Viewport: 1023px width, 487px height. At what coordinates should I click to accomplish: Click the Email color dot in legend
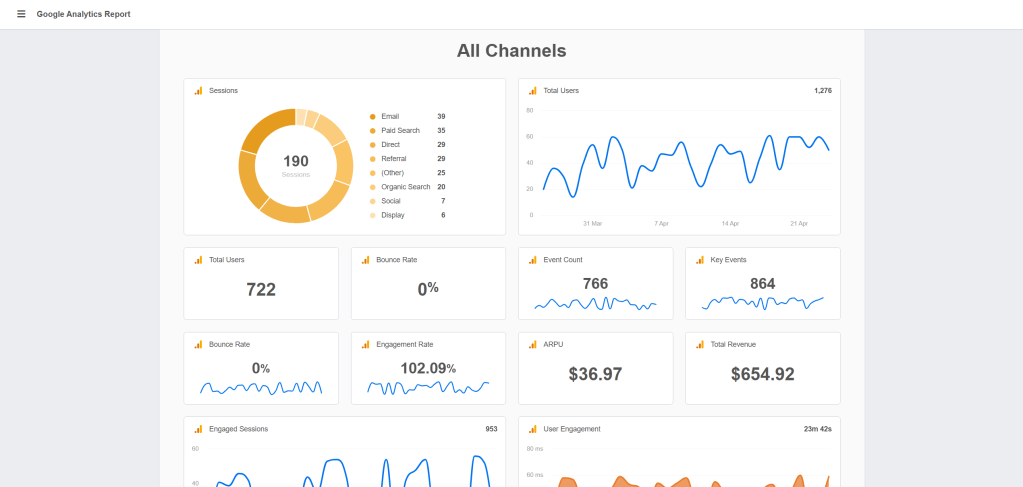coord(373,116)
